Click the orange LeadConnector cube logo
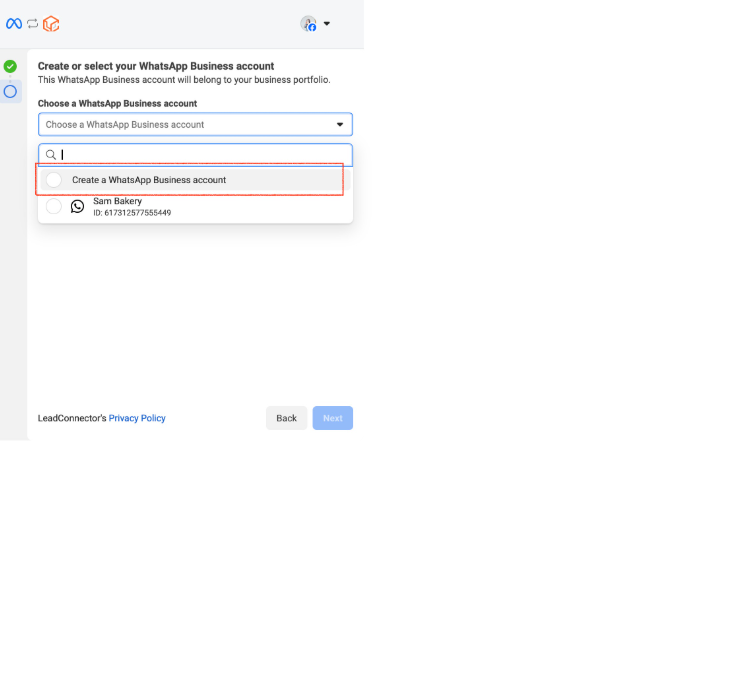The image size is (734, 676). pyautogui.click(x=51, y=23)
